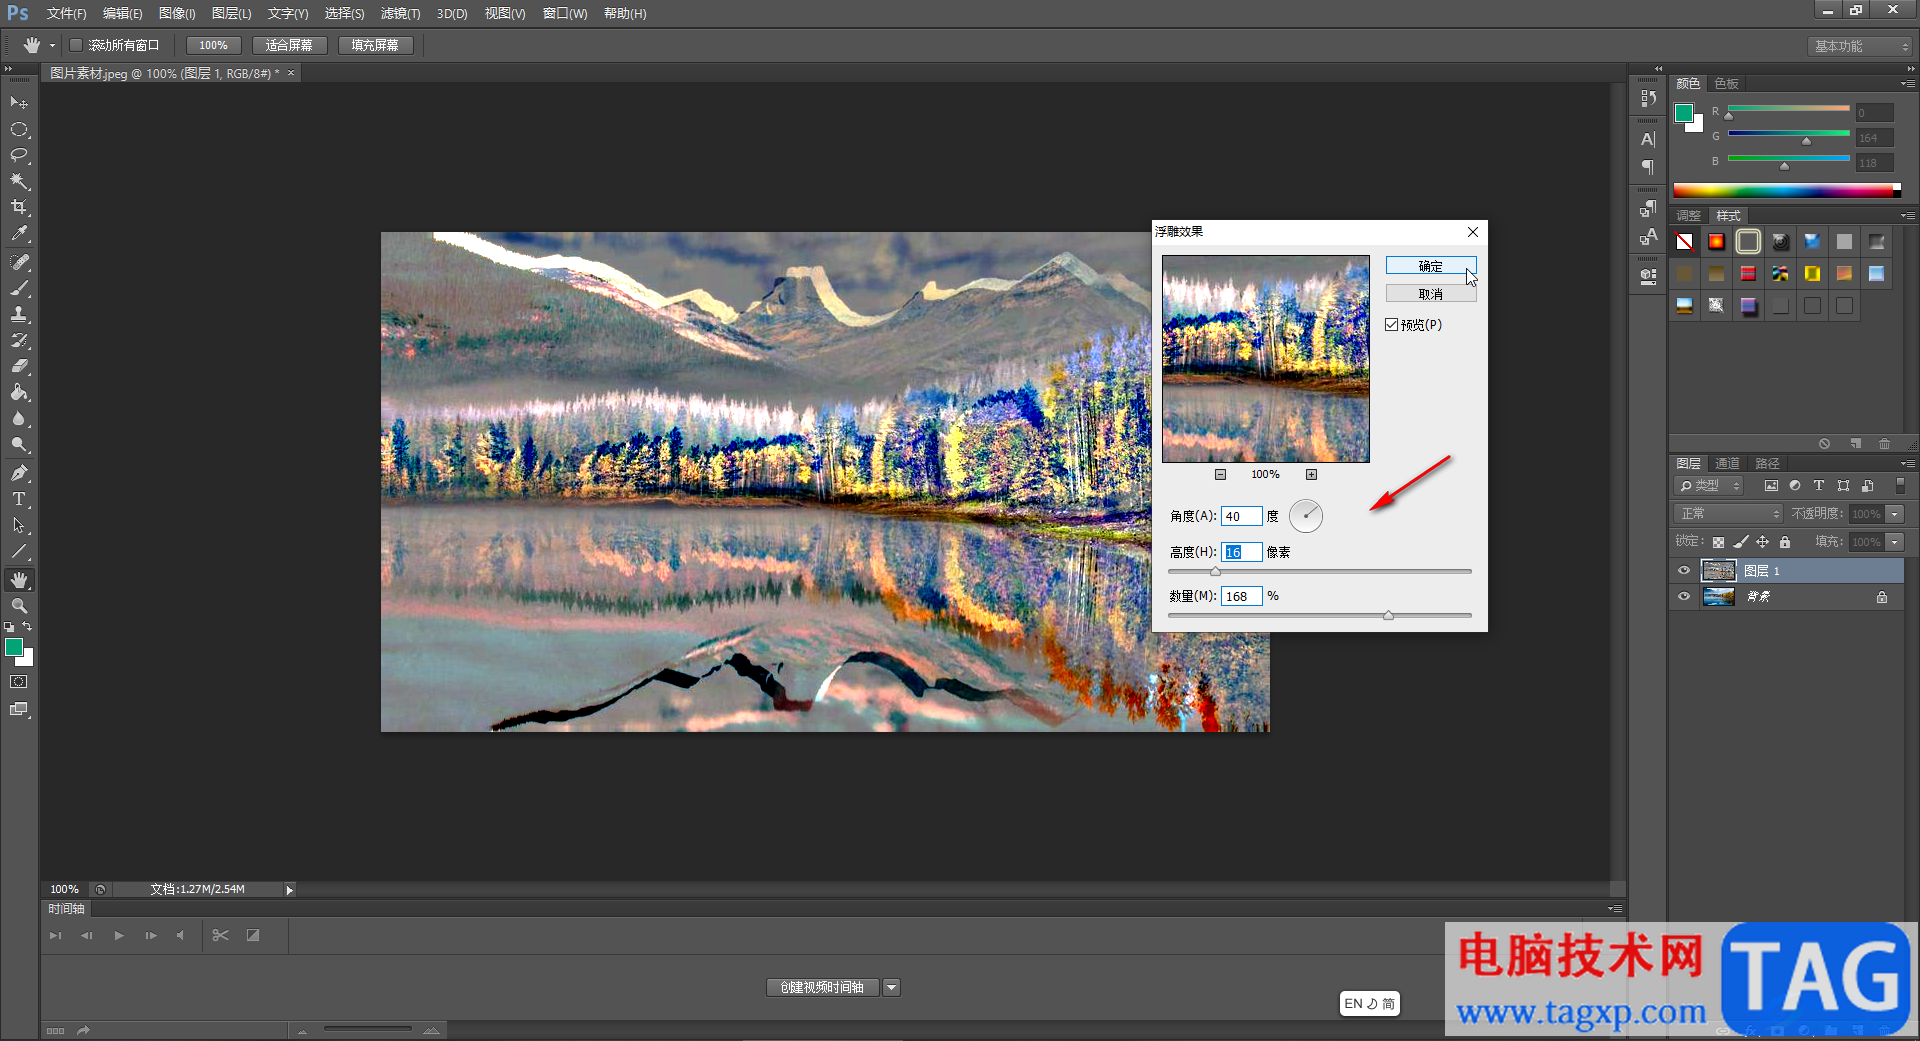Screen dimensions: 1920x1041
Task: Select the History Brush tool
Action: click(19, 340)
